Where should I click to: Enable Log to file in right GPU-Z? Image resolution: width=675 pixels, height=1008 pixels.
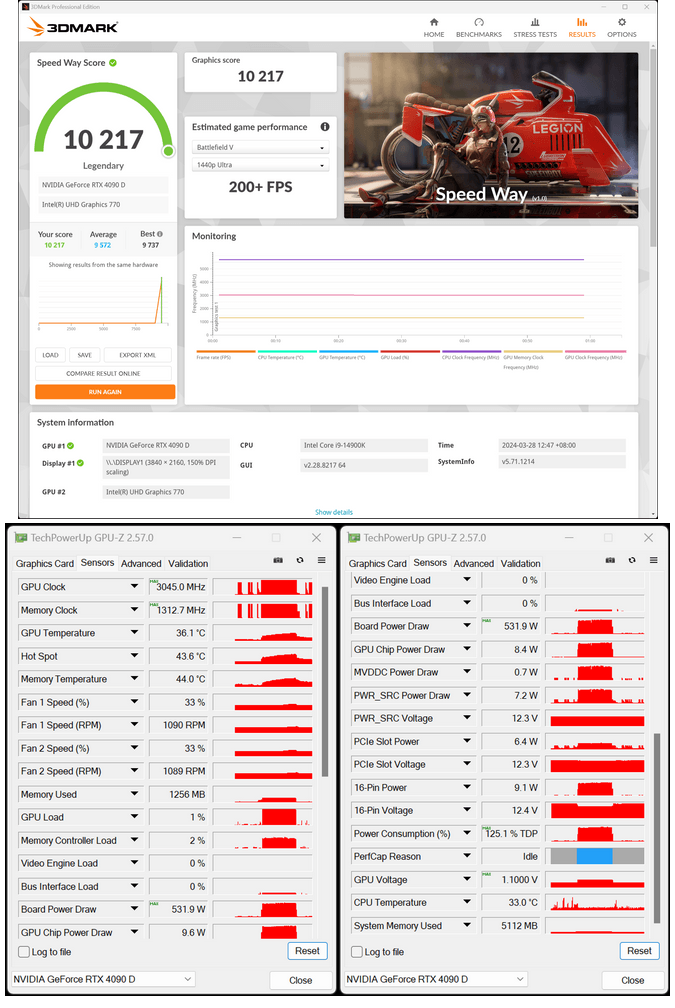pos(357,951)
